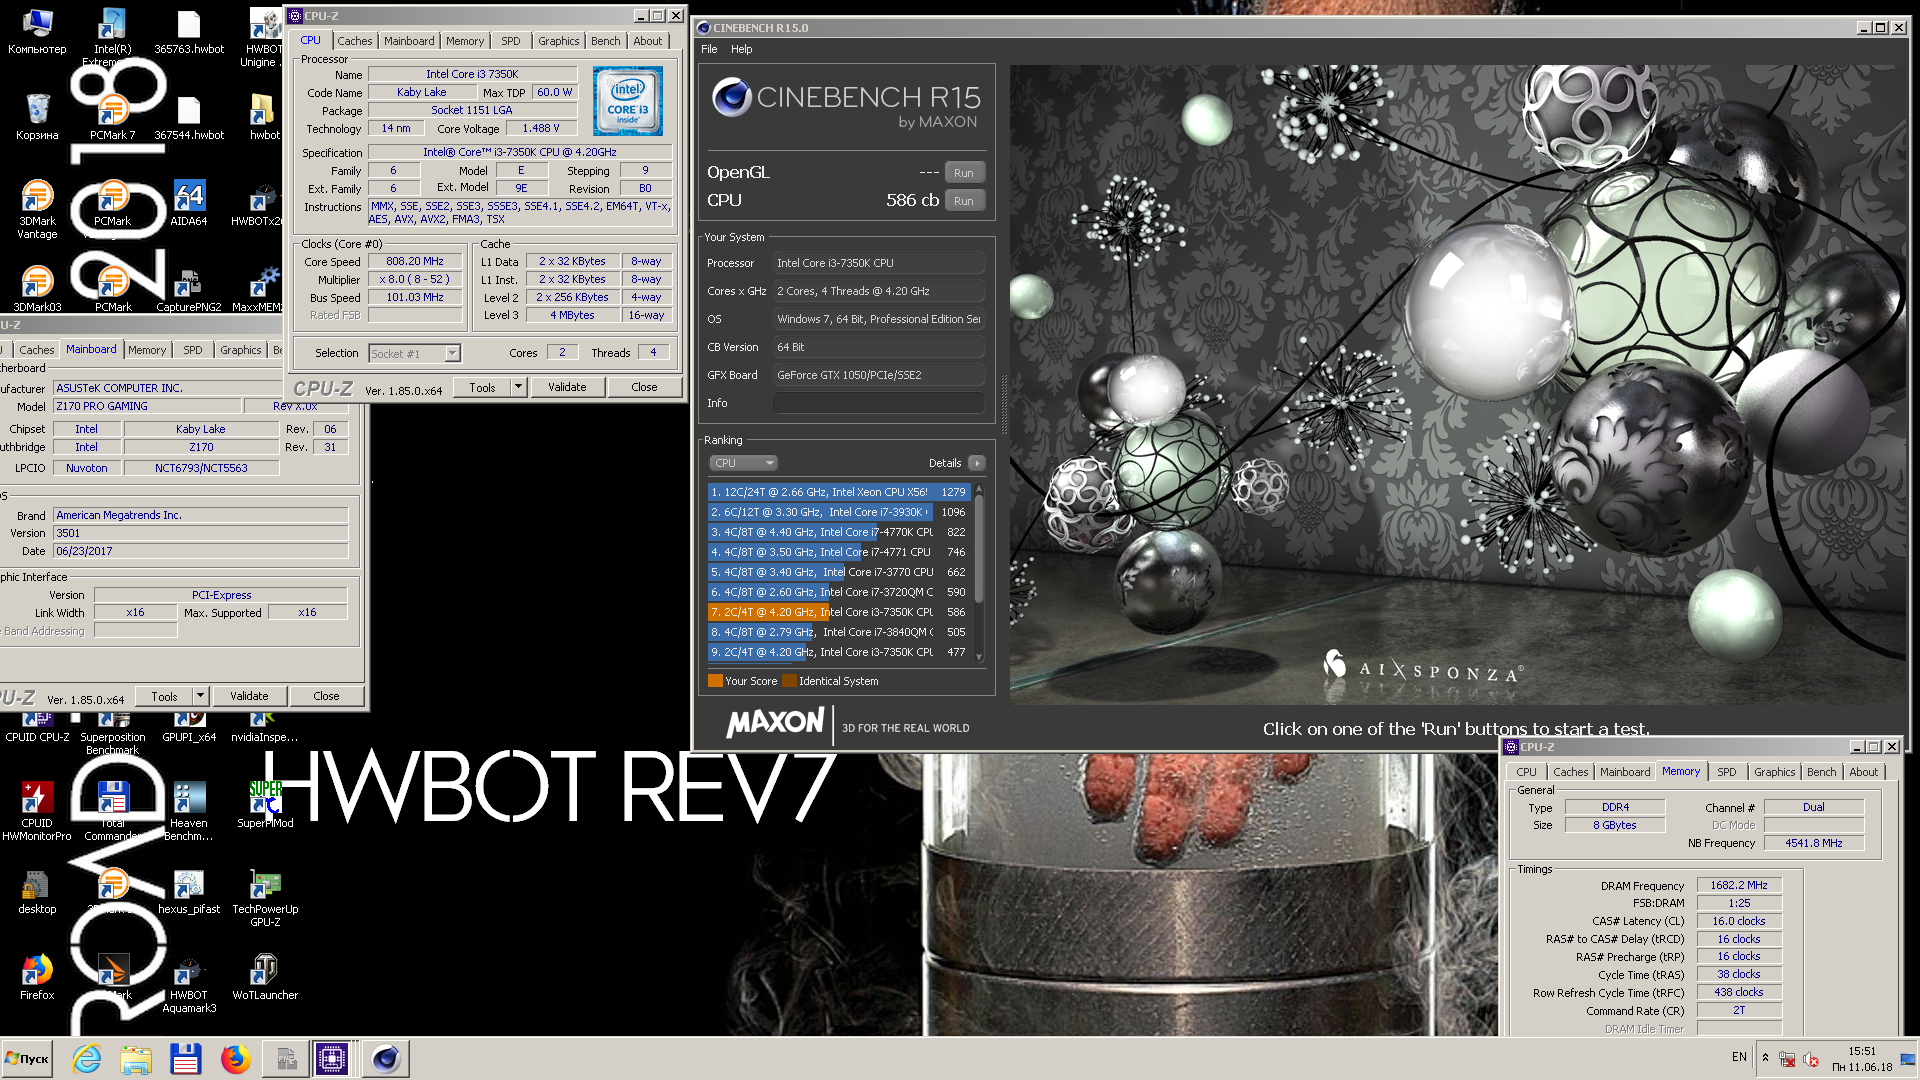
Task: Launch the Firefox desktop icon
Action: (x=37, y=977)
